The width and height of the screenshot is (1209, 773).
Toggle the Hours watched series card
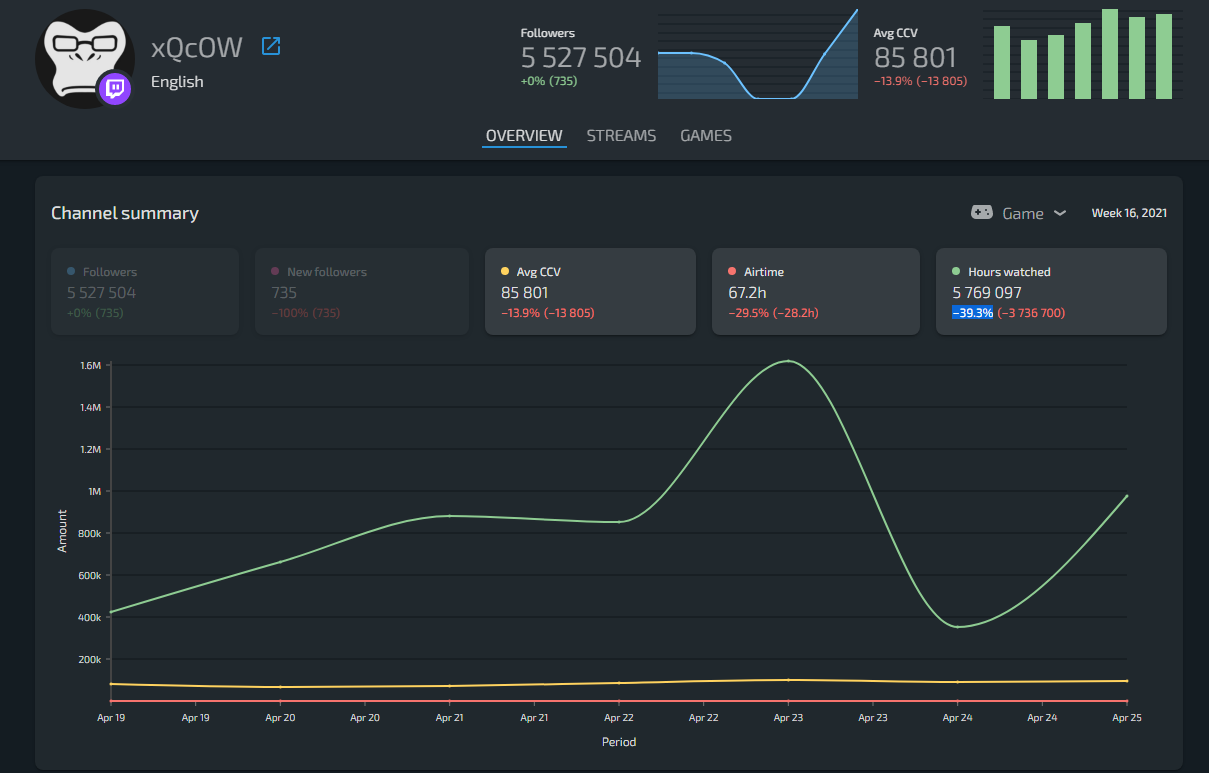1051,291
